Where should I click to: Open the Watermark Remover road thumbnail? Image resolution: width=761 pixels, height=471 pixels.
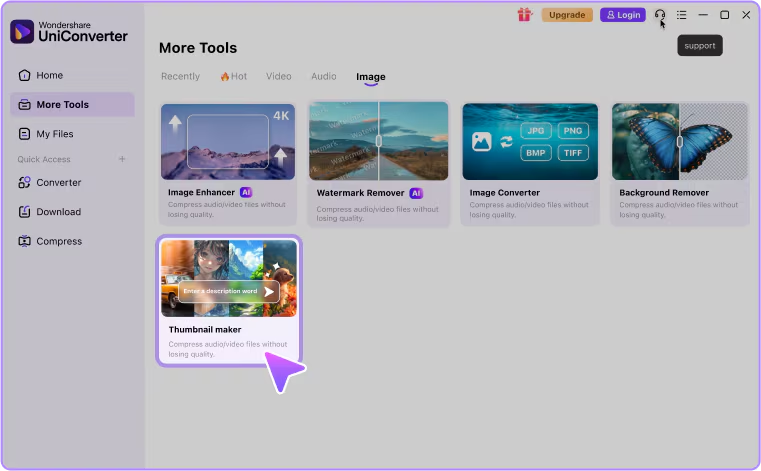coord(379,141)
